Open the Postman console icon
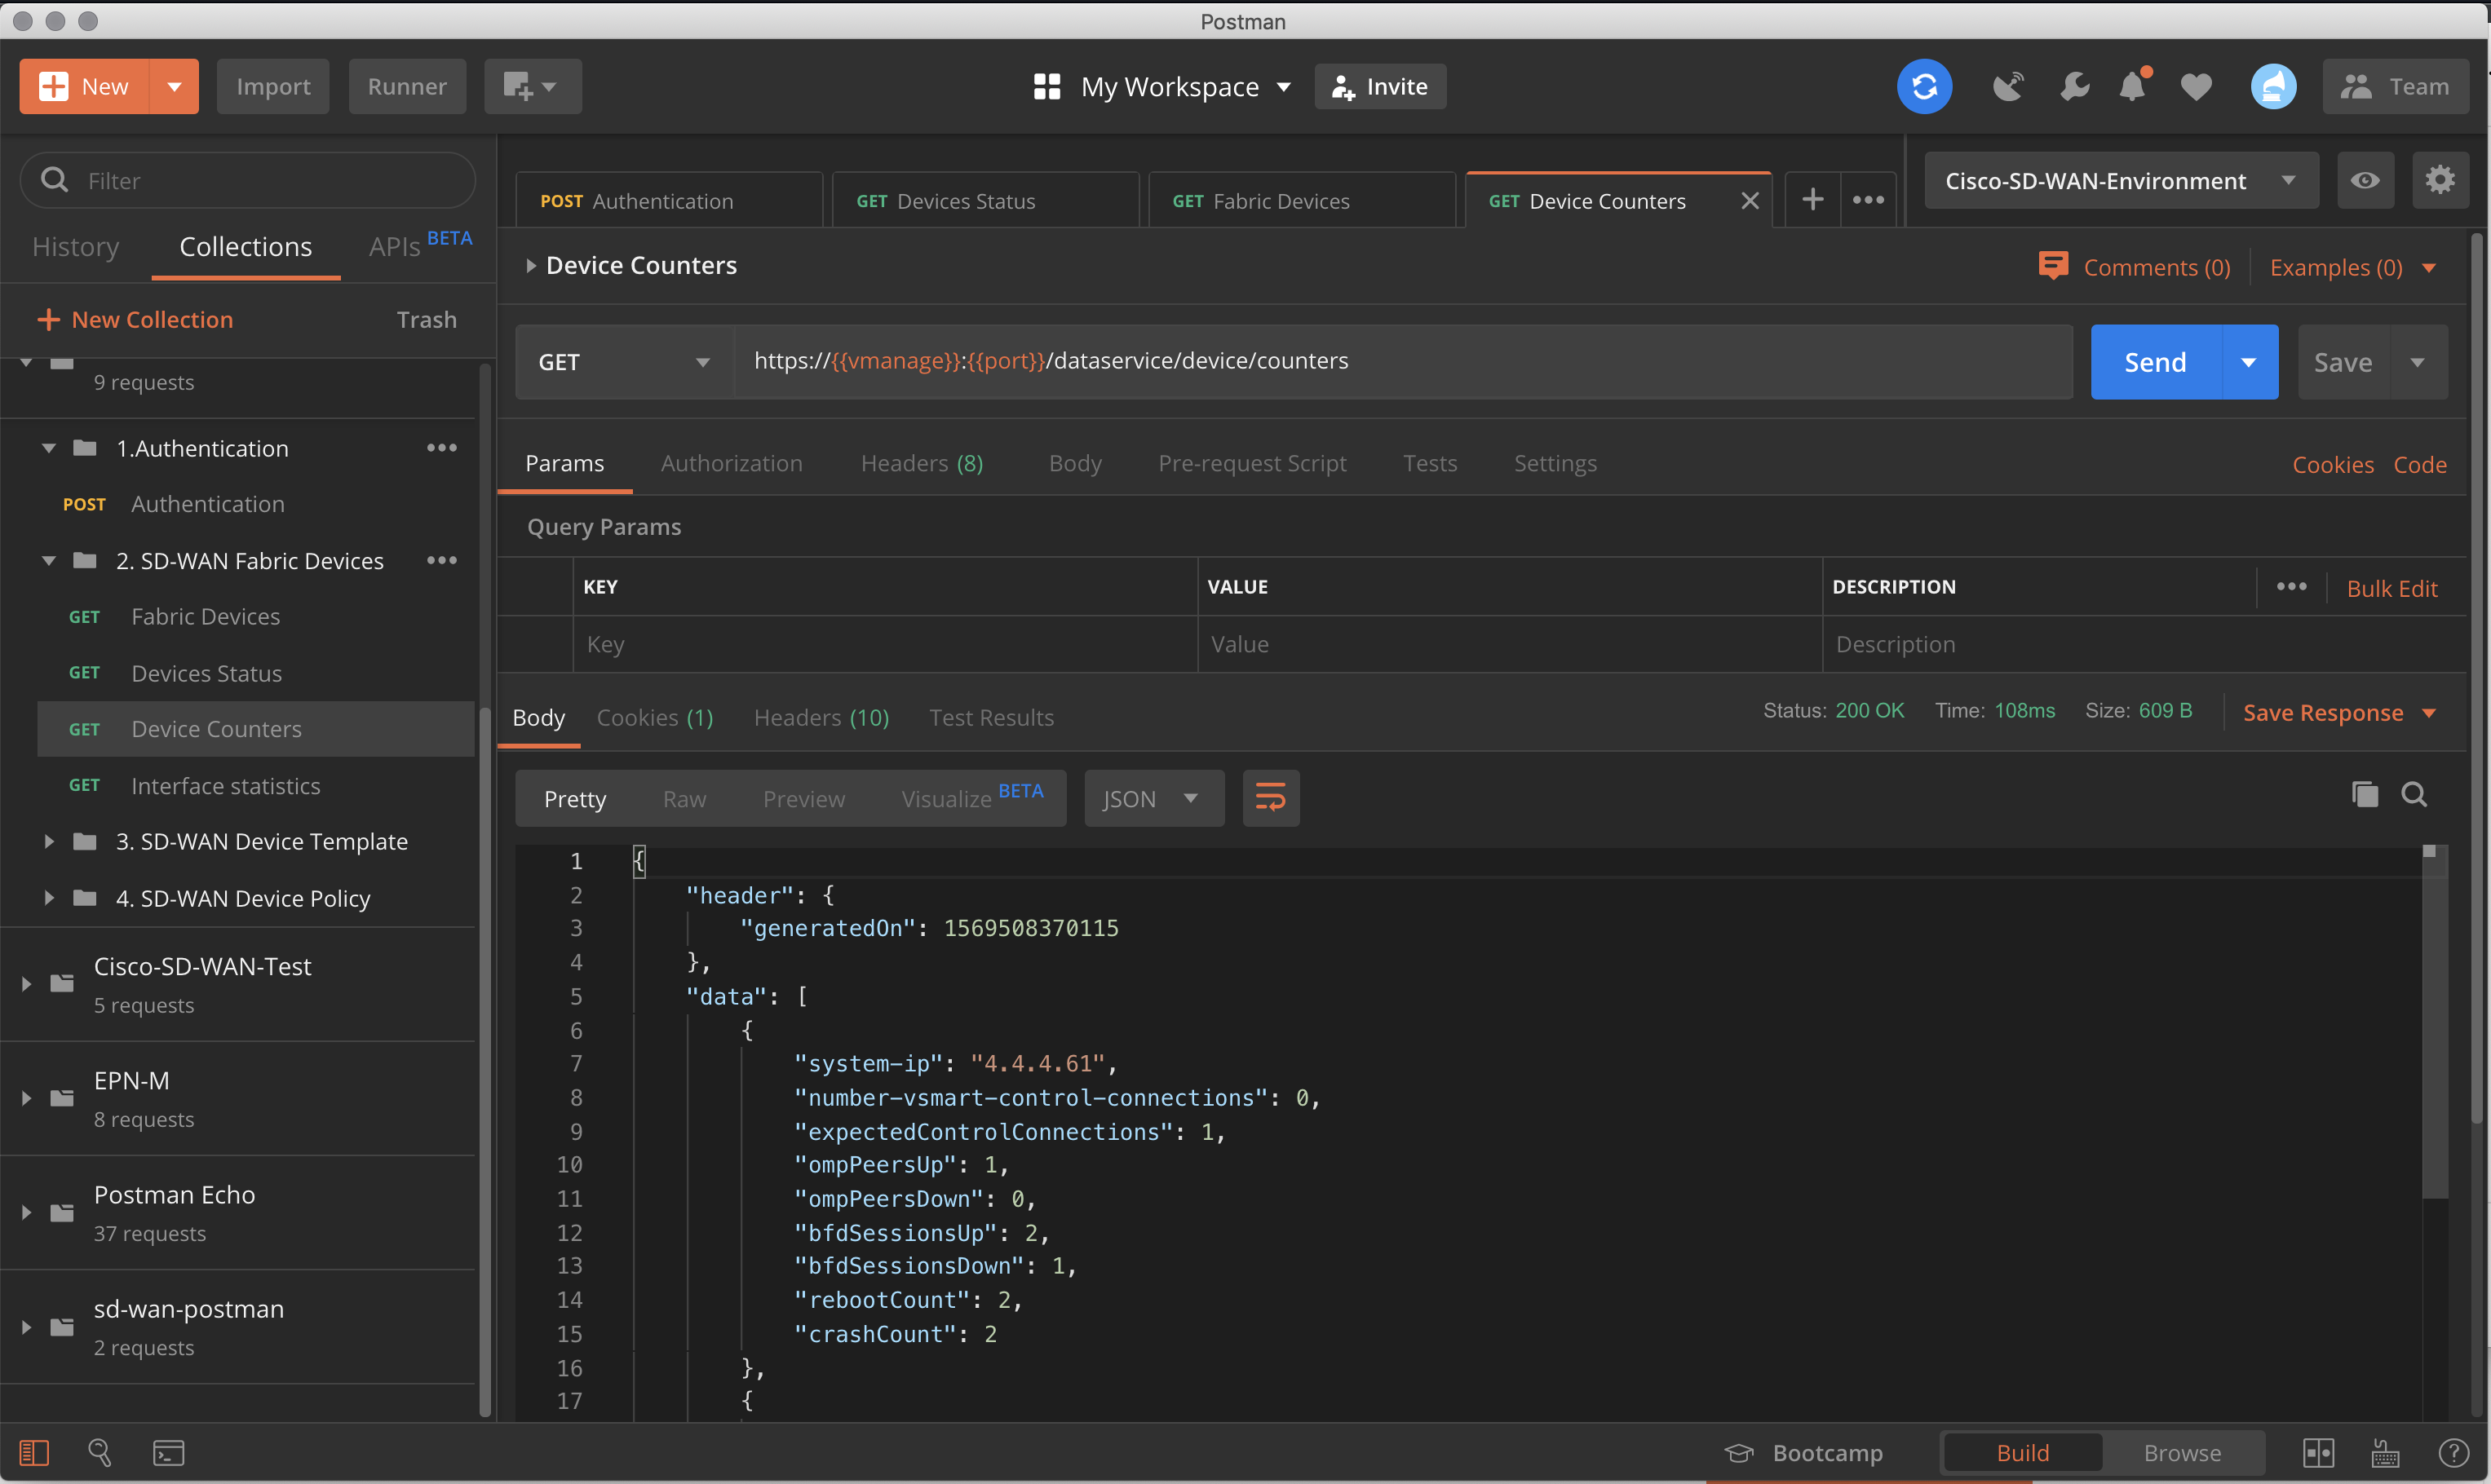Screen dimensions: 2491x1484 point(168,1452)
